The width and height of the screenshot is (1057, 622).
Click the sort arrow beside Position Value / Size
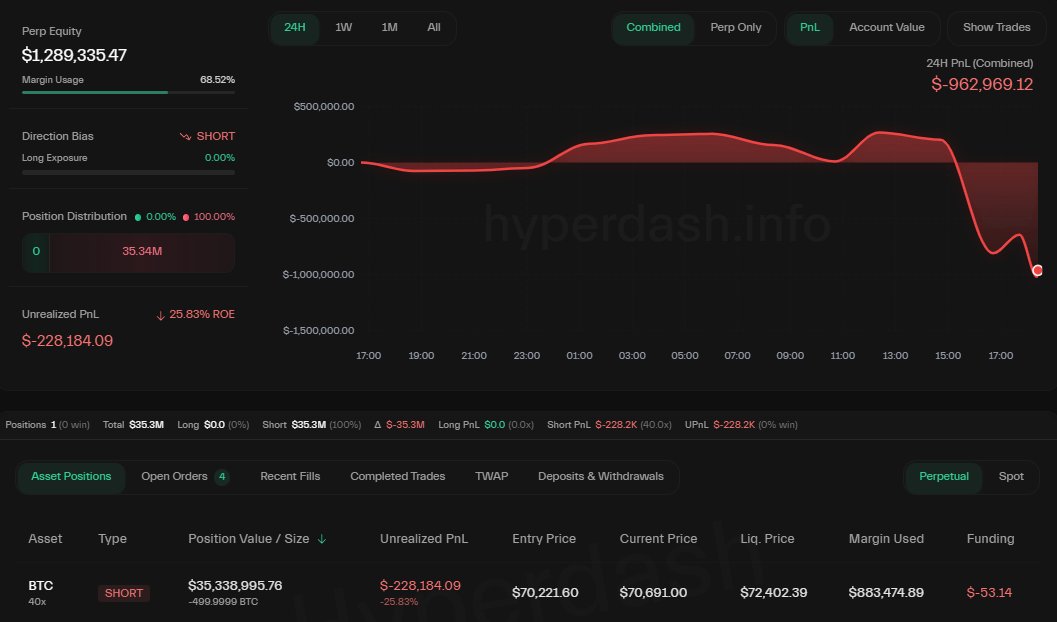(322, 539)
